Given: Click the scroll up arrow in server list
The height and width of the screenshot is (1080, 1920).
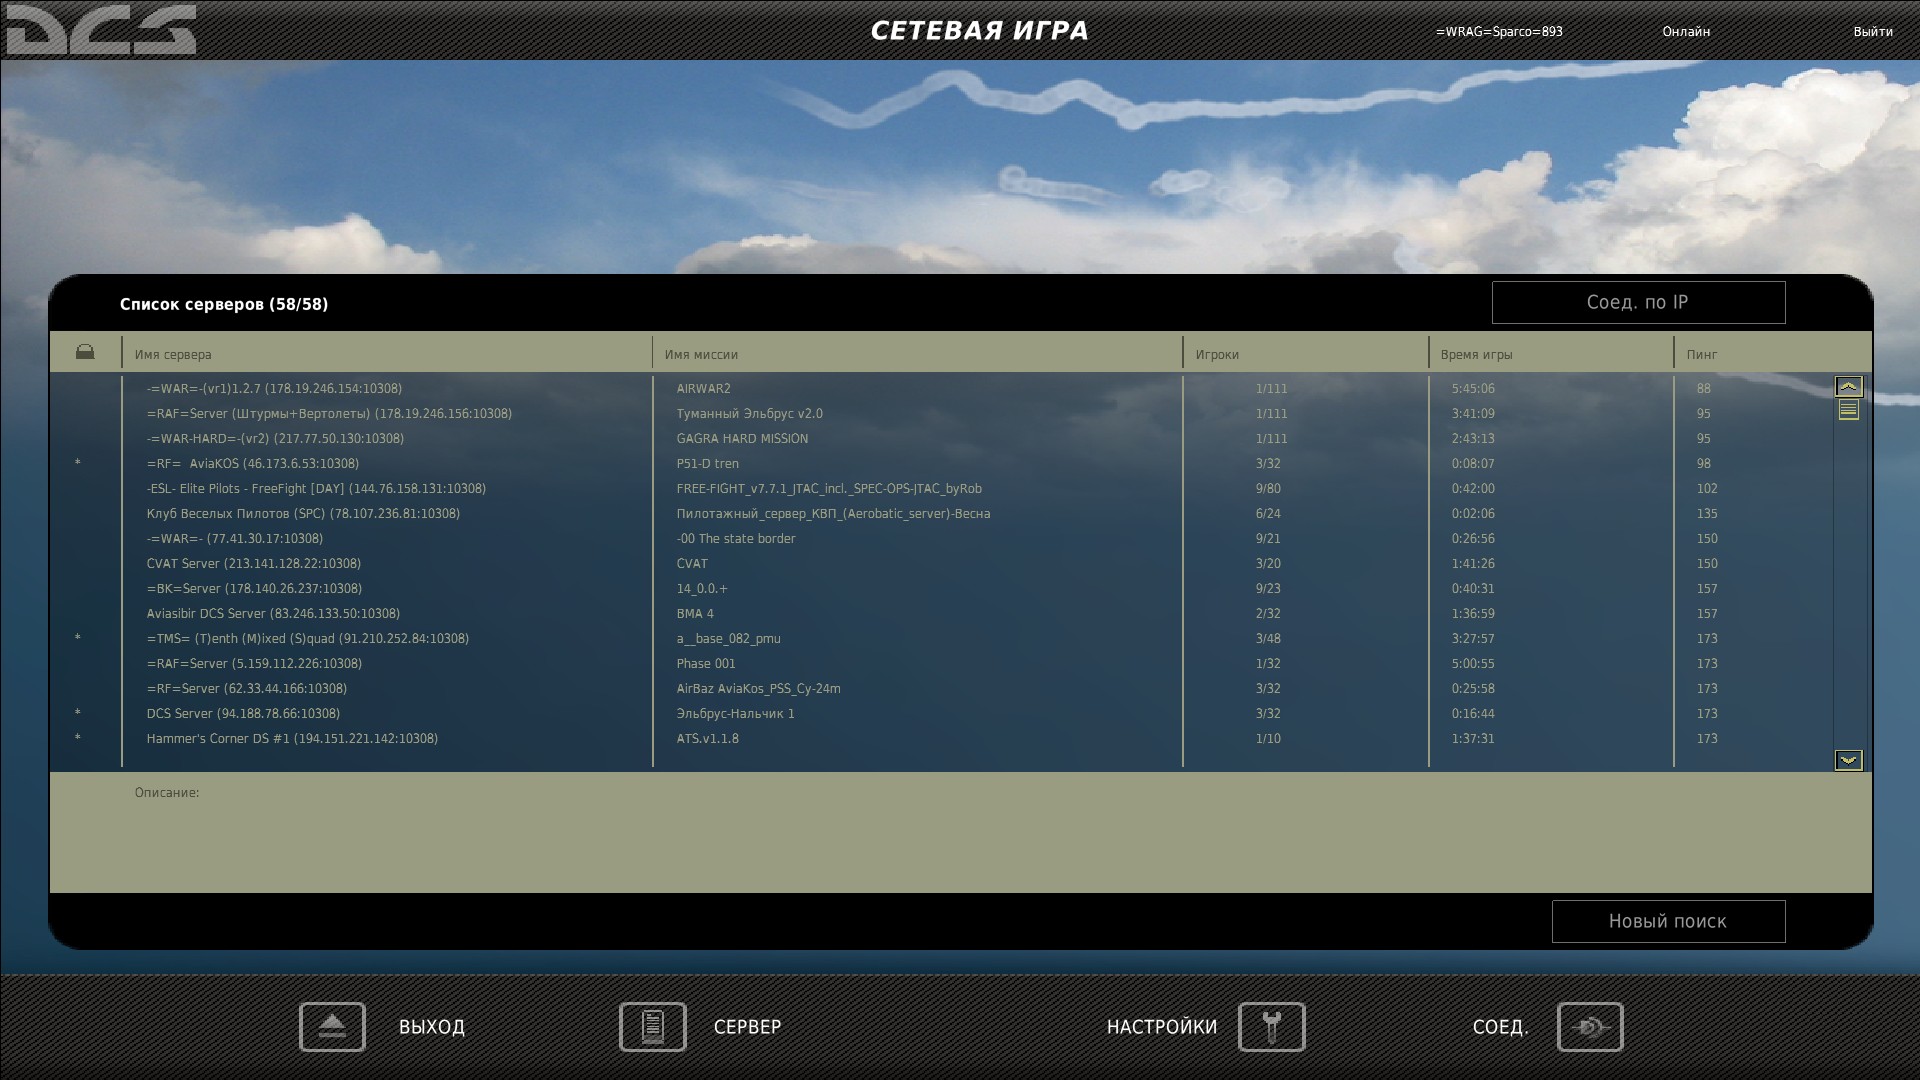Looking at the screenshot, I should pyautogui.click(x=1848, y=386).
